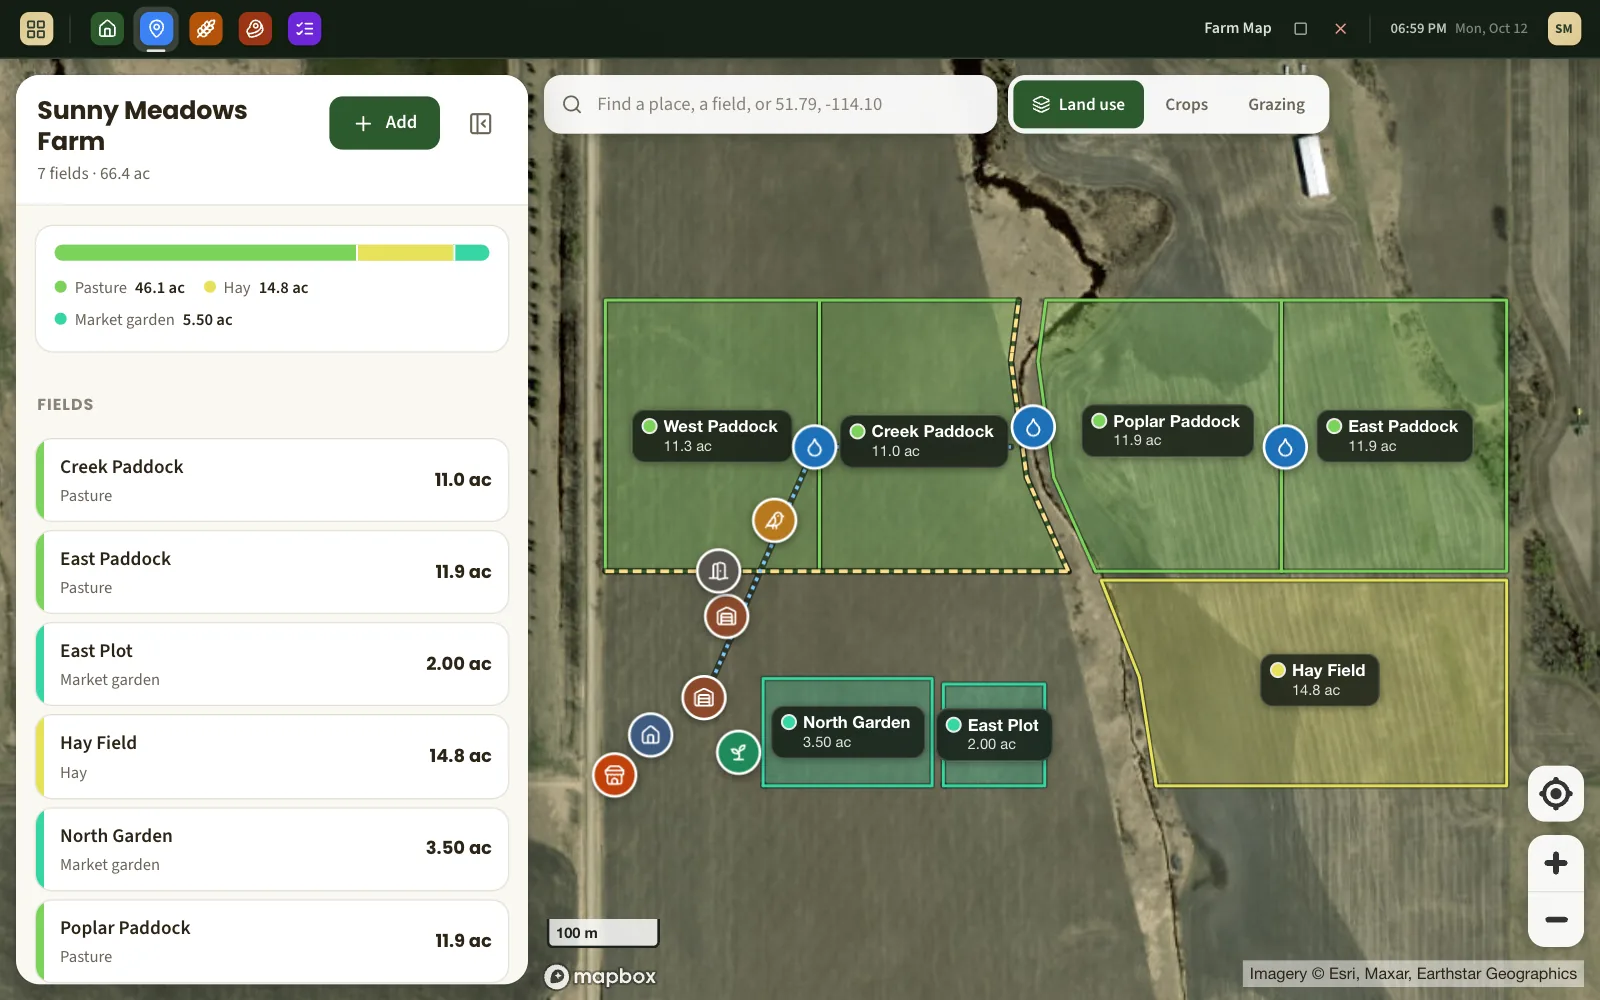This screenshot has height=1000, width=1600.
Task: Recenter map with locate button
Action: pyautogui.click(x=1555, y=794)
